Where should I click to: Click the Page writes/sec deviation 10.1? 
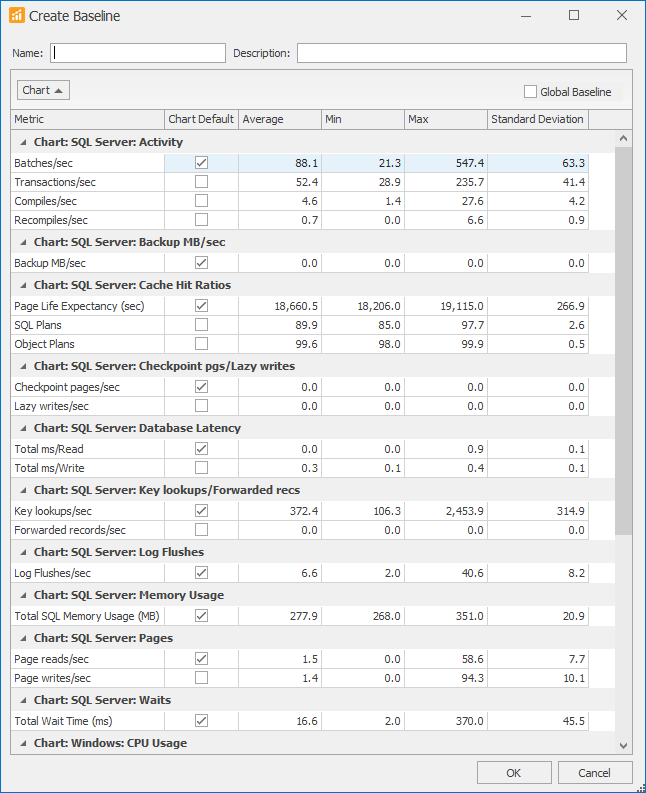click(x=574, y=678)
